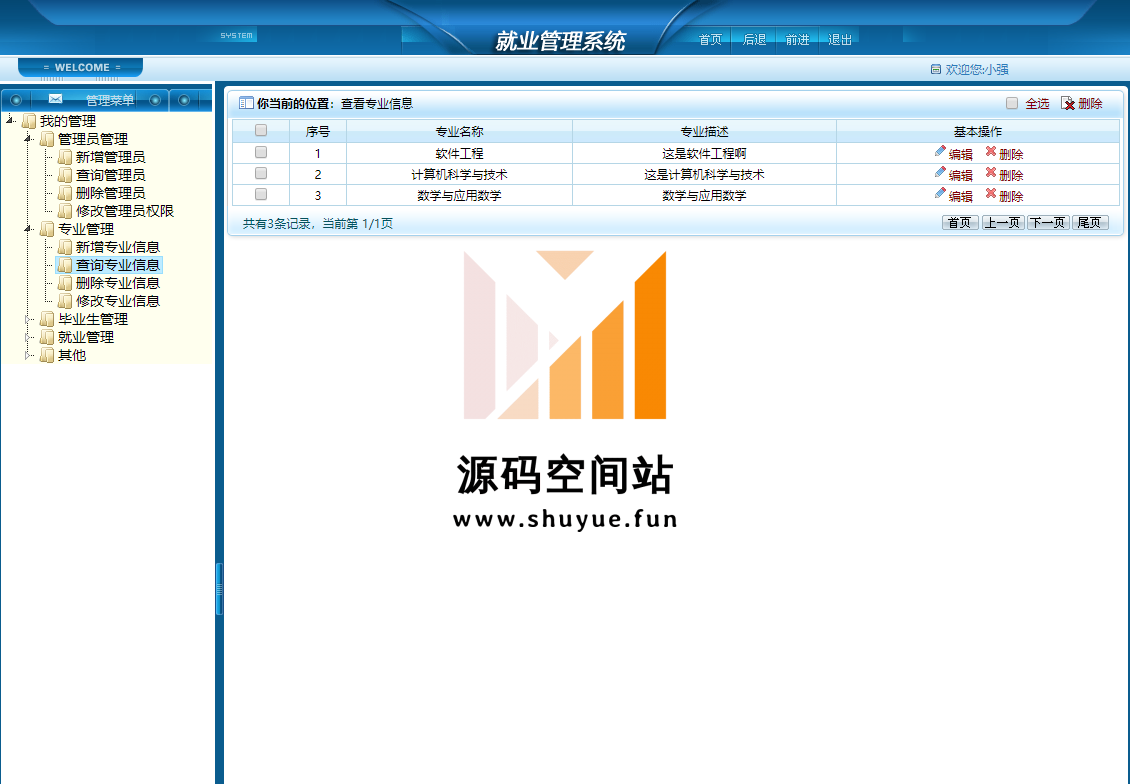Check the box for row 1 软件工程

pos(261,152)
